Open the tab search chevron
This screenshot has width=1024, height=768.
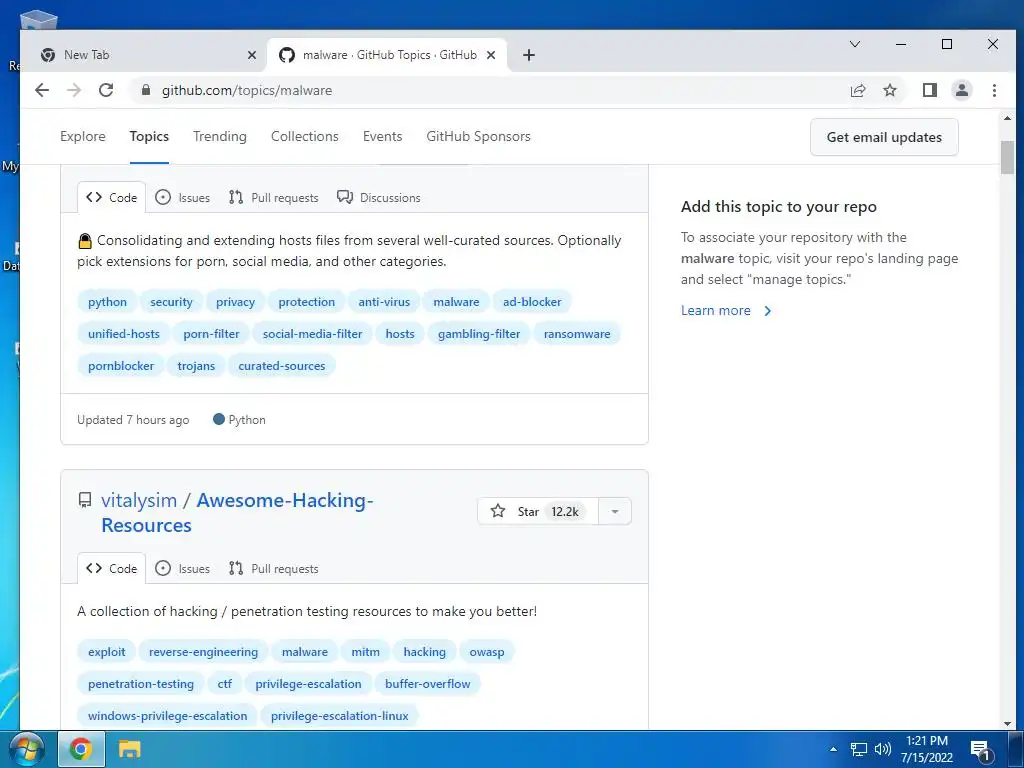point(854,44)
